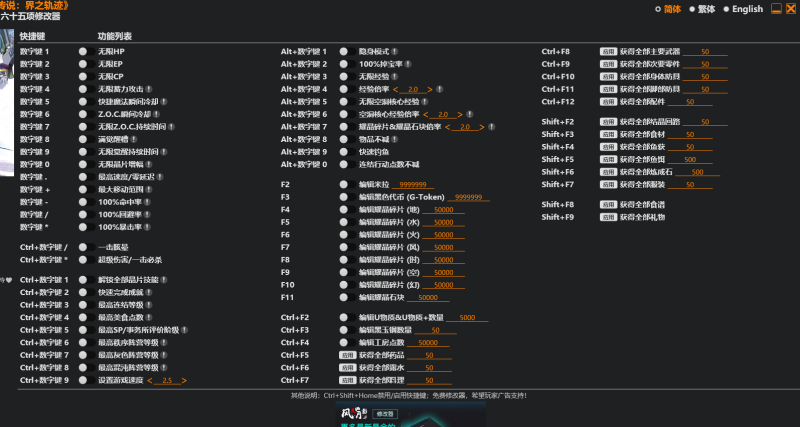
Task: Click info icon beside 最高连结等级
Action: tap(148, 305)
